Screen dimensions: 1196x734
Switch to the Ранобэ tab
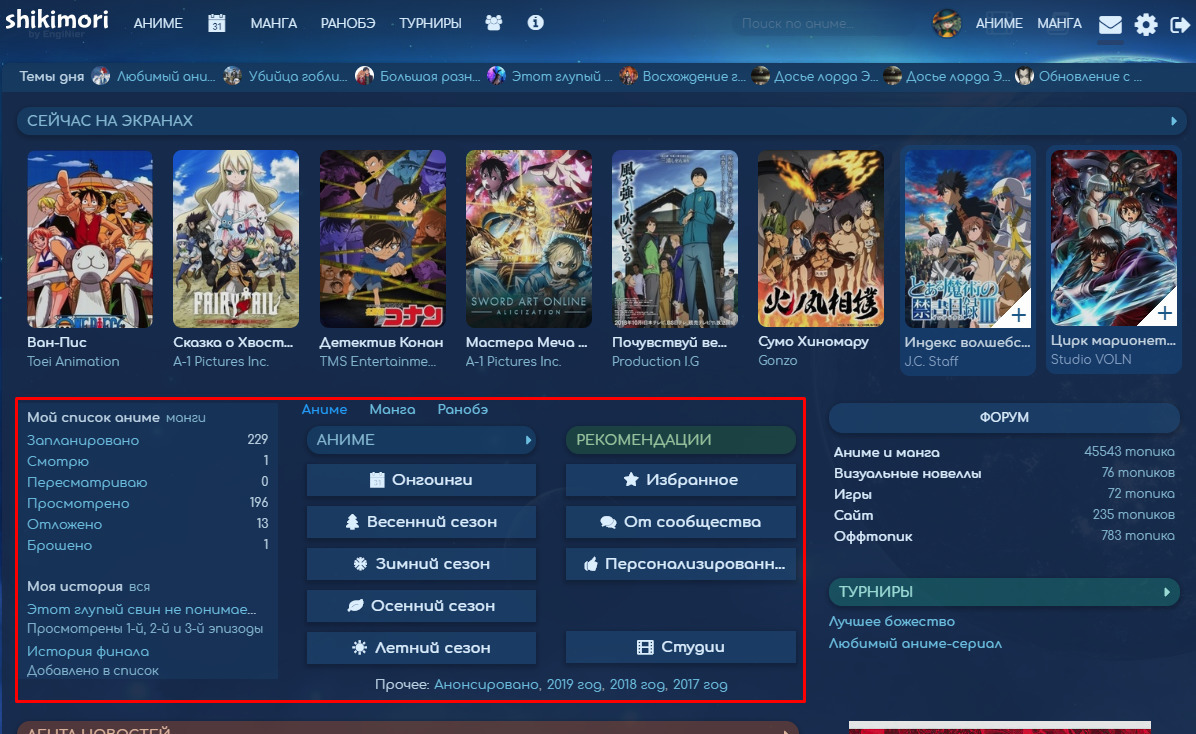463,409
